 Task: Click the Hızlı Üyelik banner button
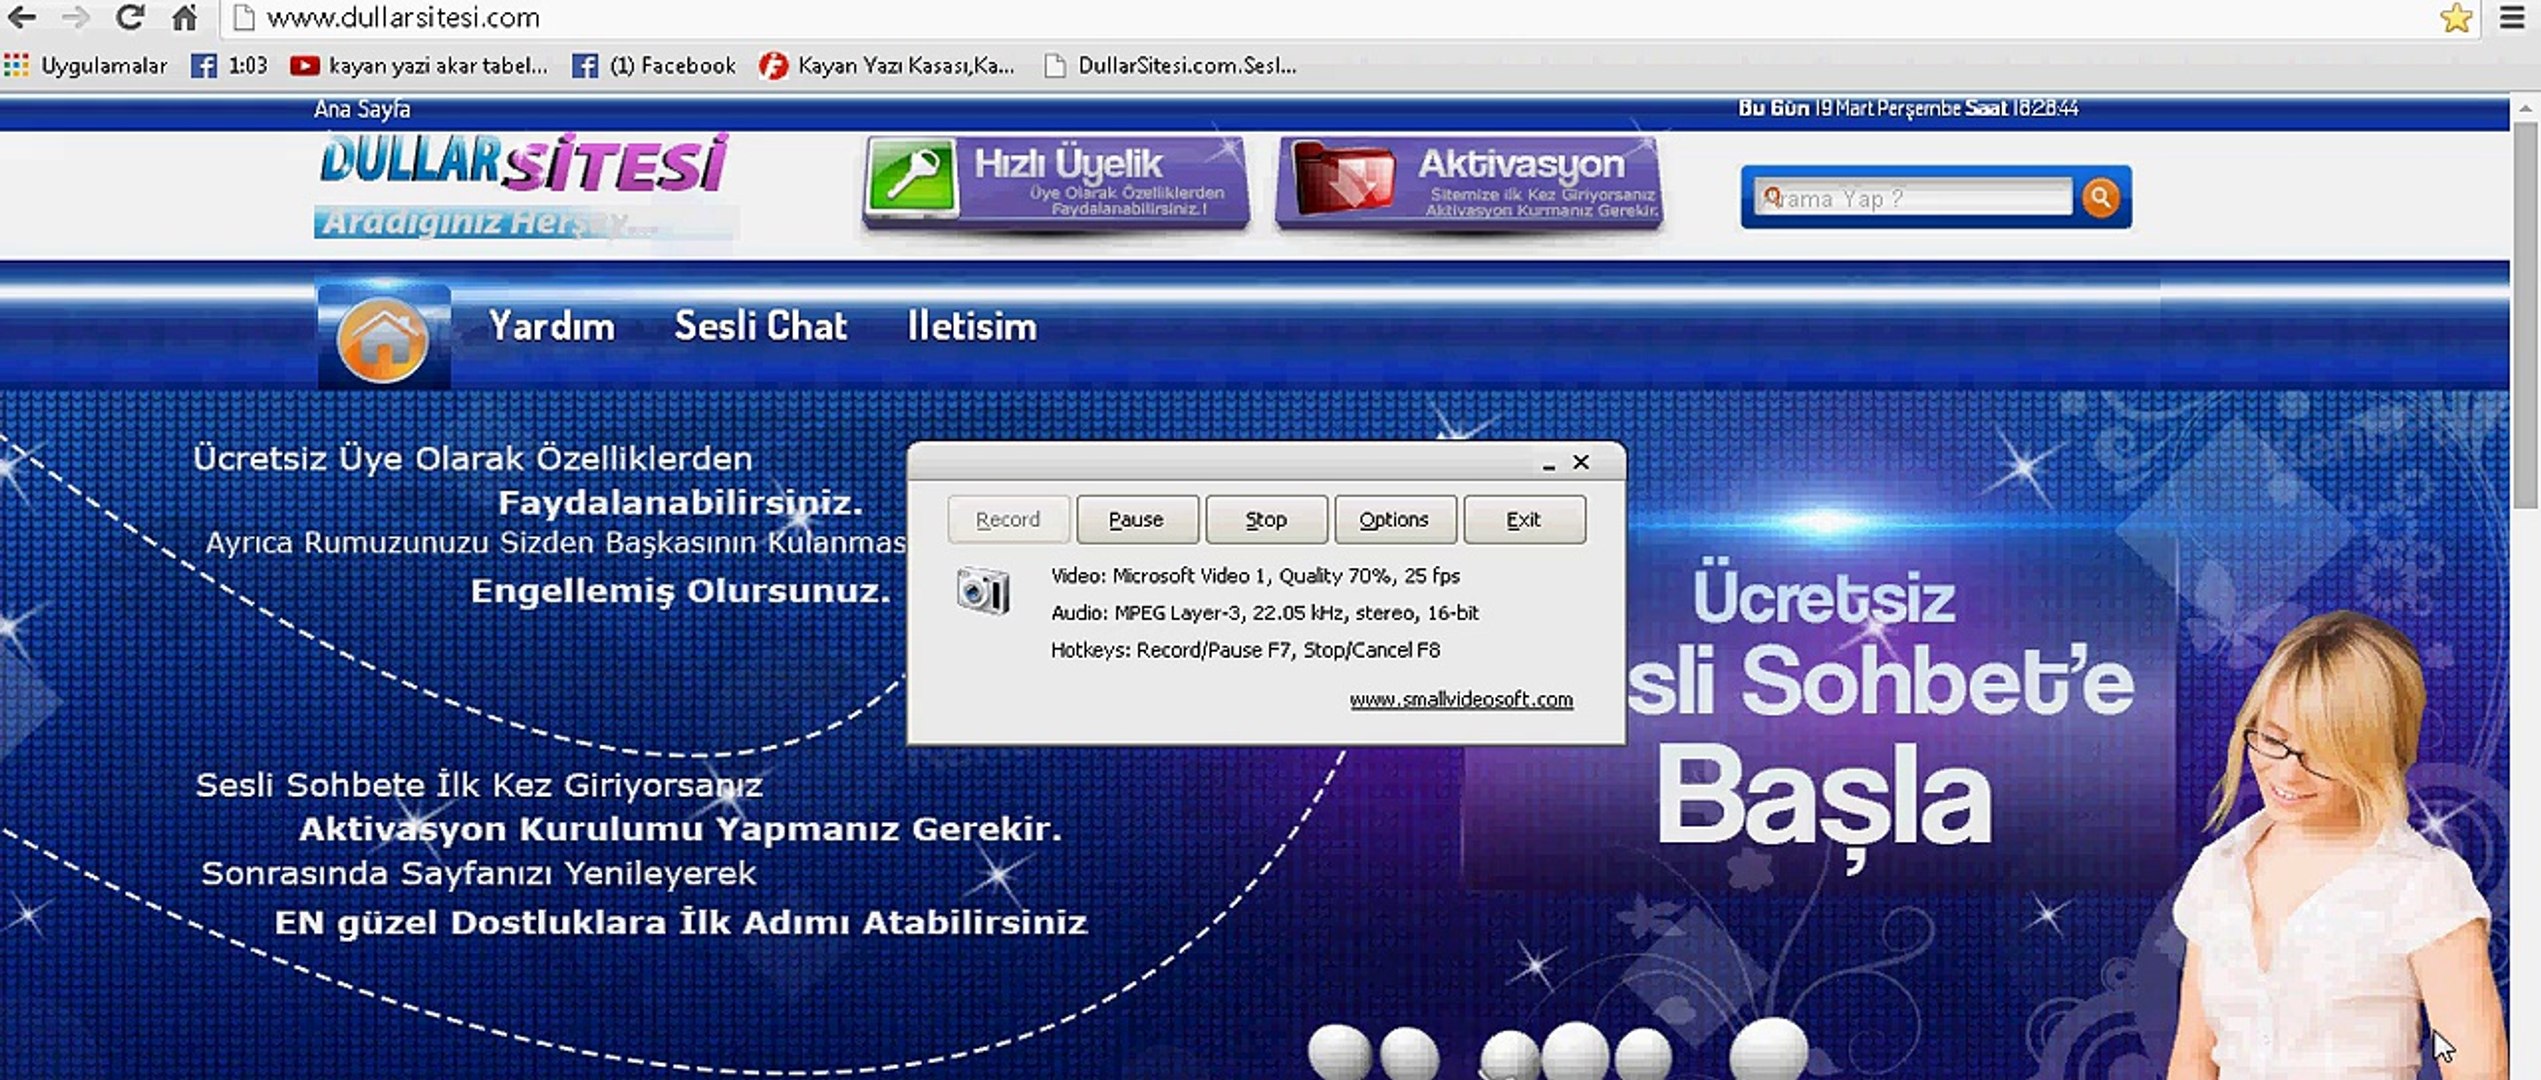click(x=1056, y=182)
